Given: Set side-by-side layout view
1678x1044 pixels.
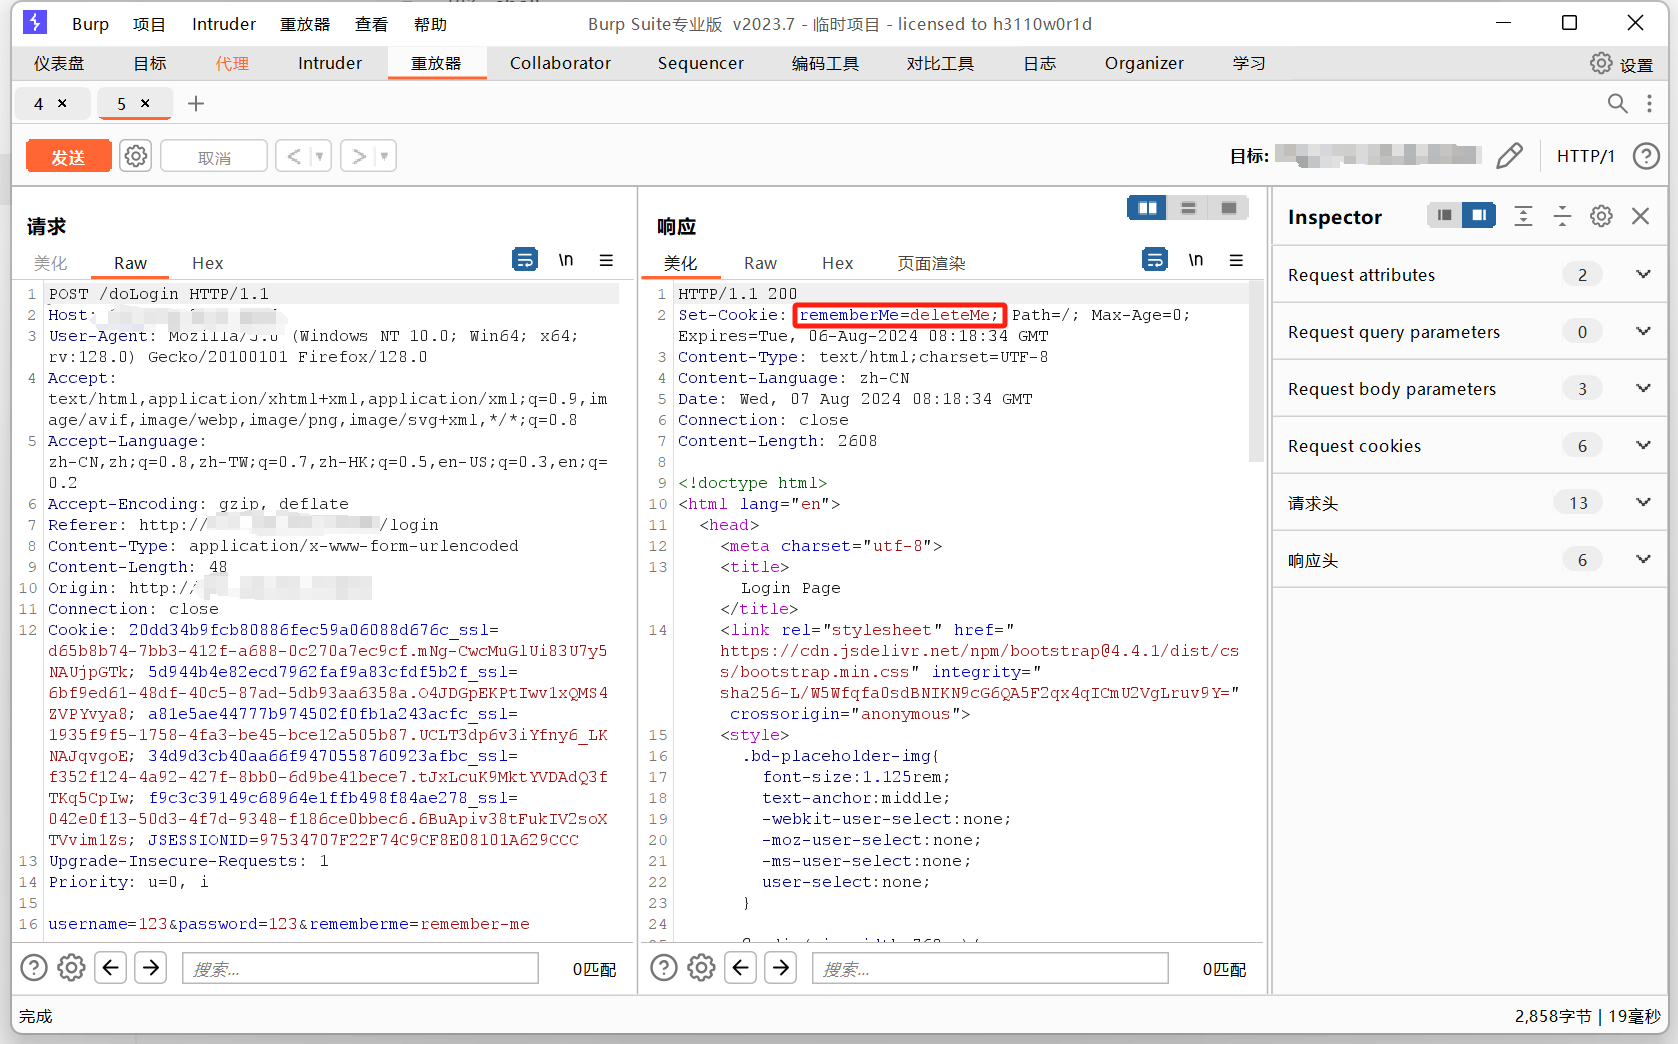Looking at the screenshot, I should (1147, 208).
